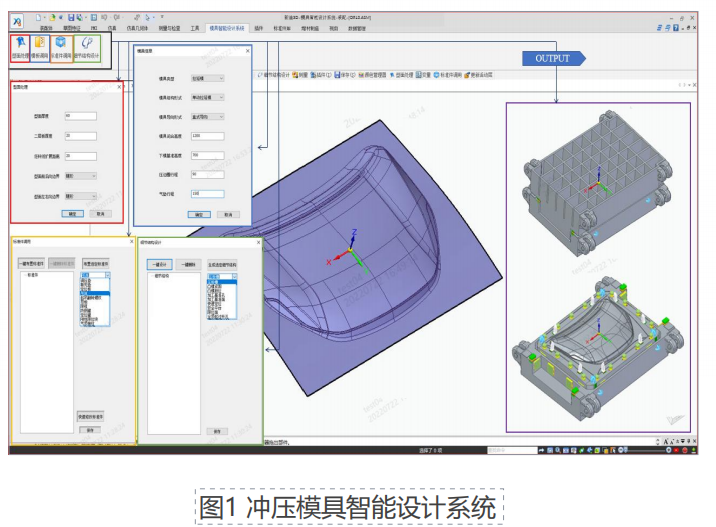Select 标准件 root node in tree
716x527 pixels.
click(33, 273)
